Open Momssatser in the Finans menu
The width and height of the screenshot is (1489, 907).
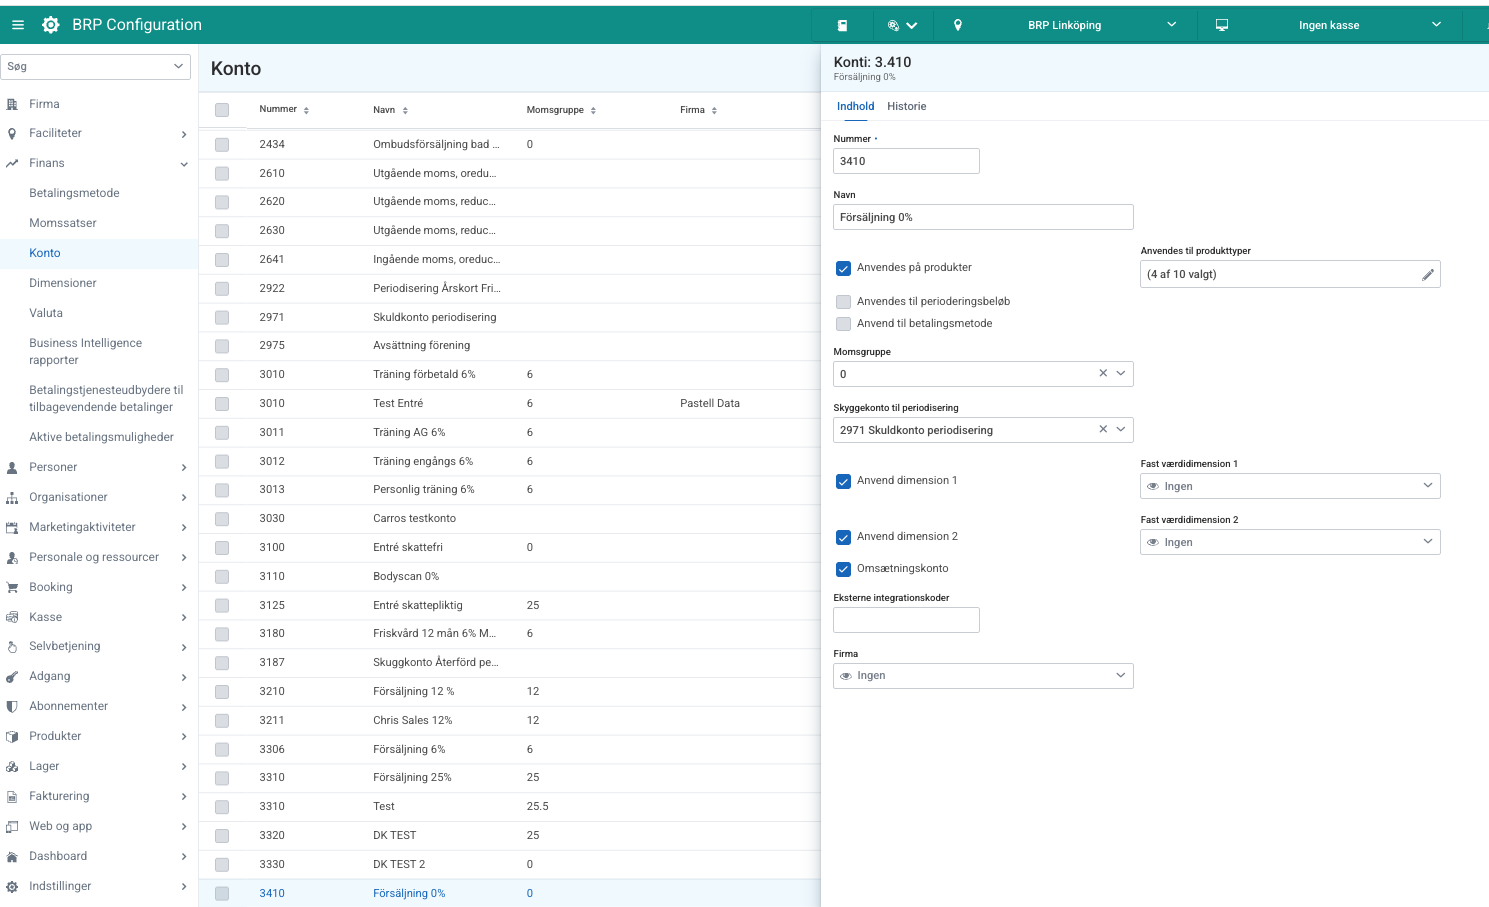(63, 223)
